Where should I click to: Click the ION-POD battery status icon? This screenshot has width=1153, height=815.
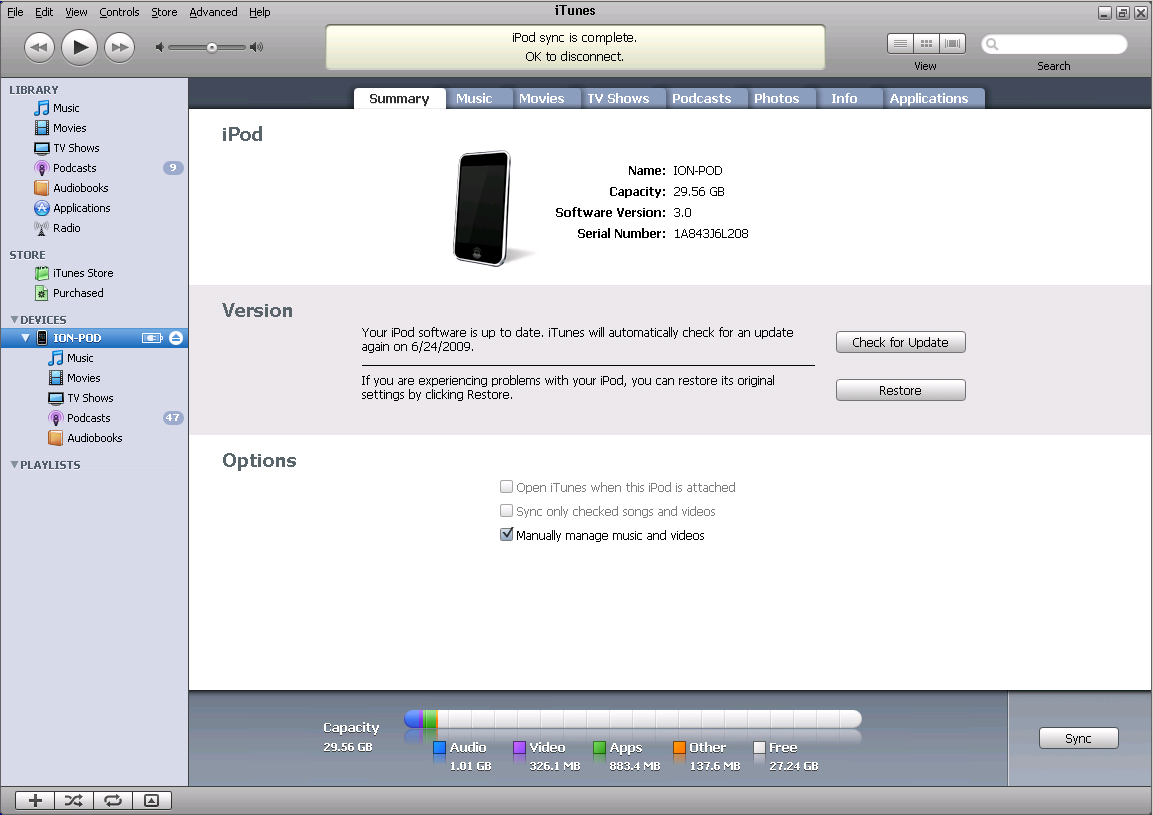point(152,338)
